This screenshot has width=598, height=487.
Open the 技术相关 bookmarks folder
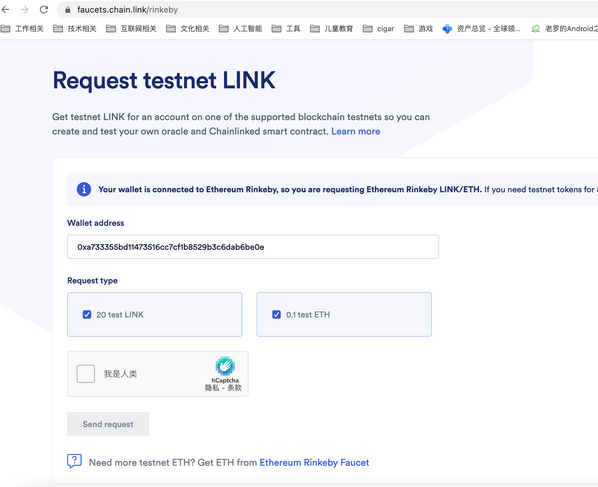tap(75, 29)
